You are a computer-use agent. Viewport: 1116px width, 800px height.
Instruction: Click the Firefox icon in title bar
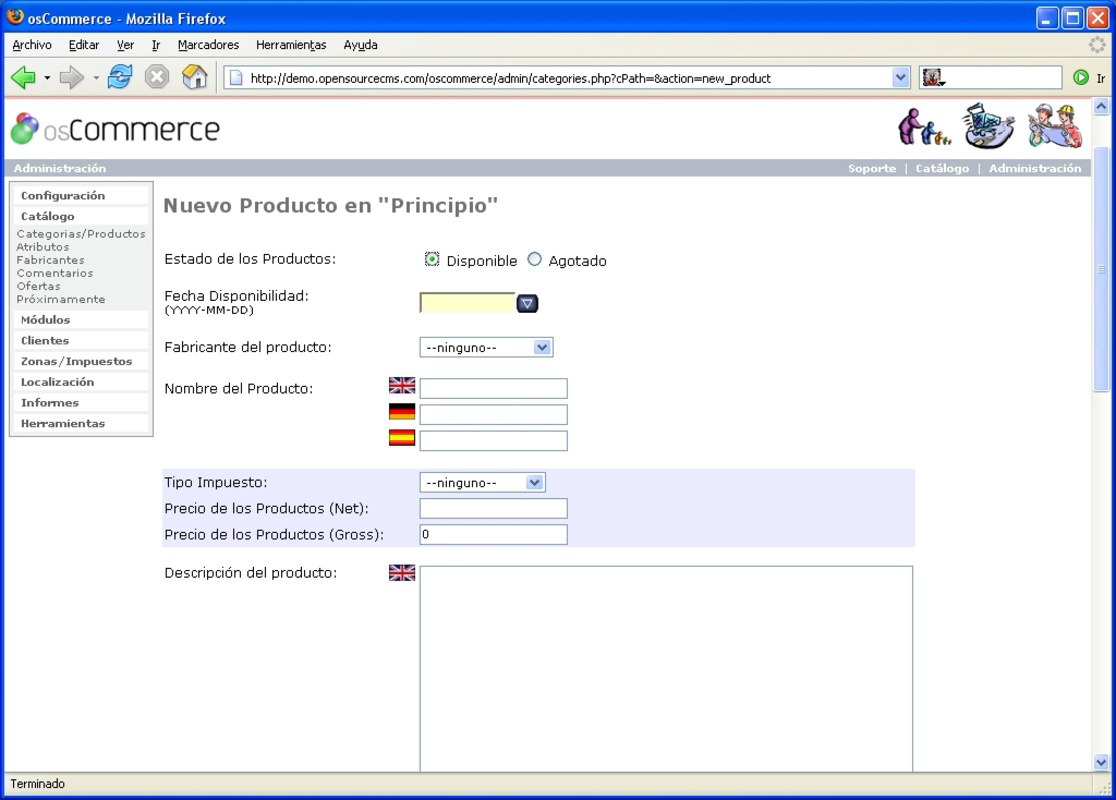tap(15, 17)
